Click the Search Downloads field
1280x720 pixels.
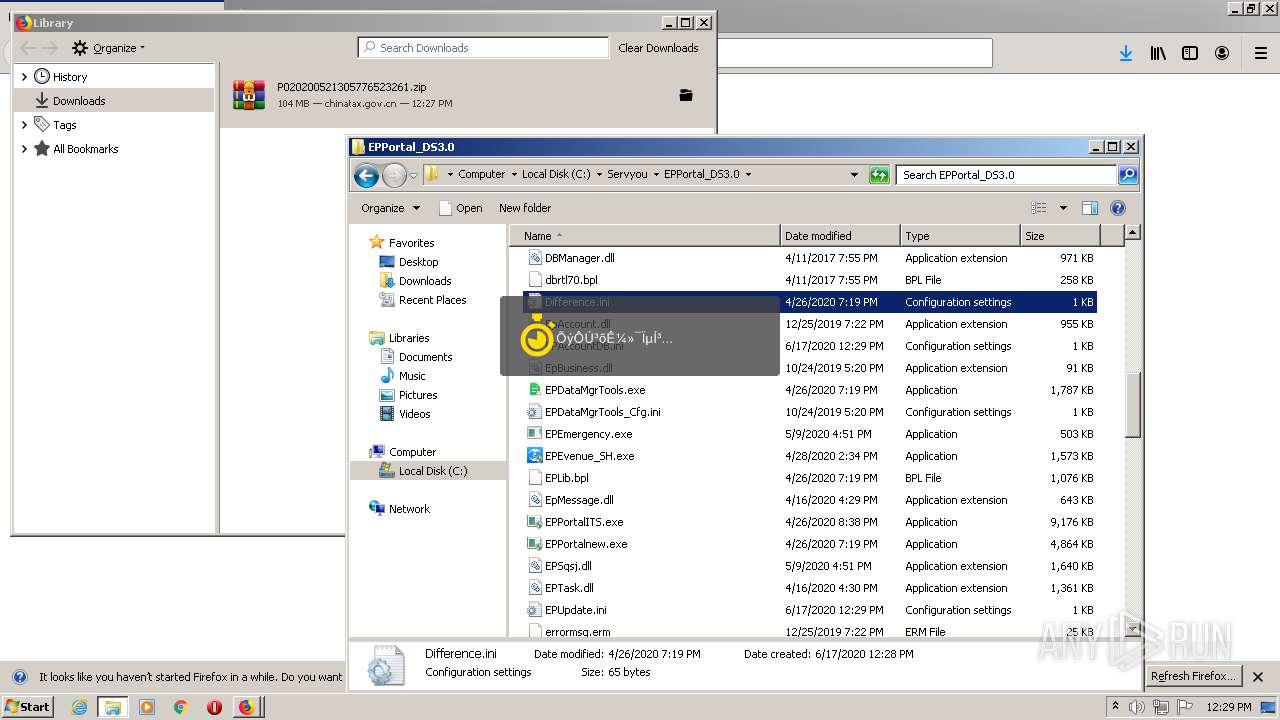tap(483, 48)
